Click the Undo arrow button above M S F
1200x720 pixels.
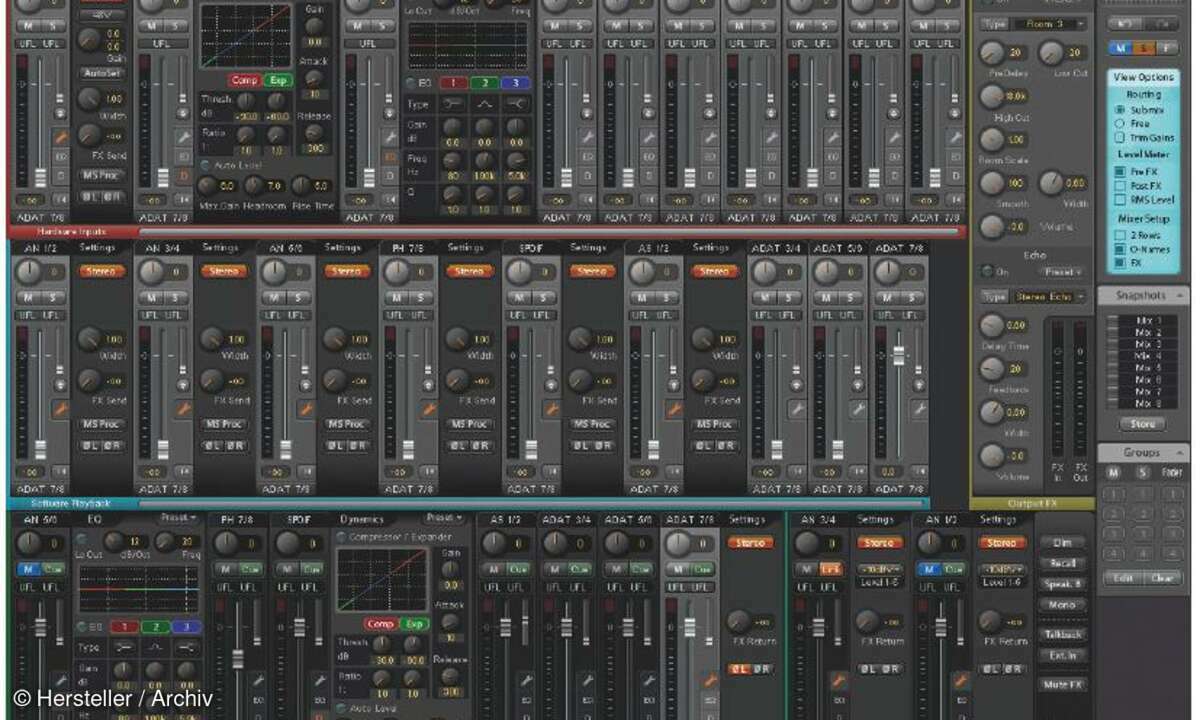point(1125,22)
